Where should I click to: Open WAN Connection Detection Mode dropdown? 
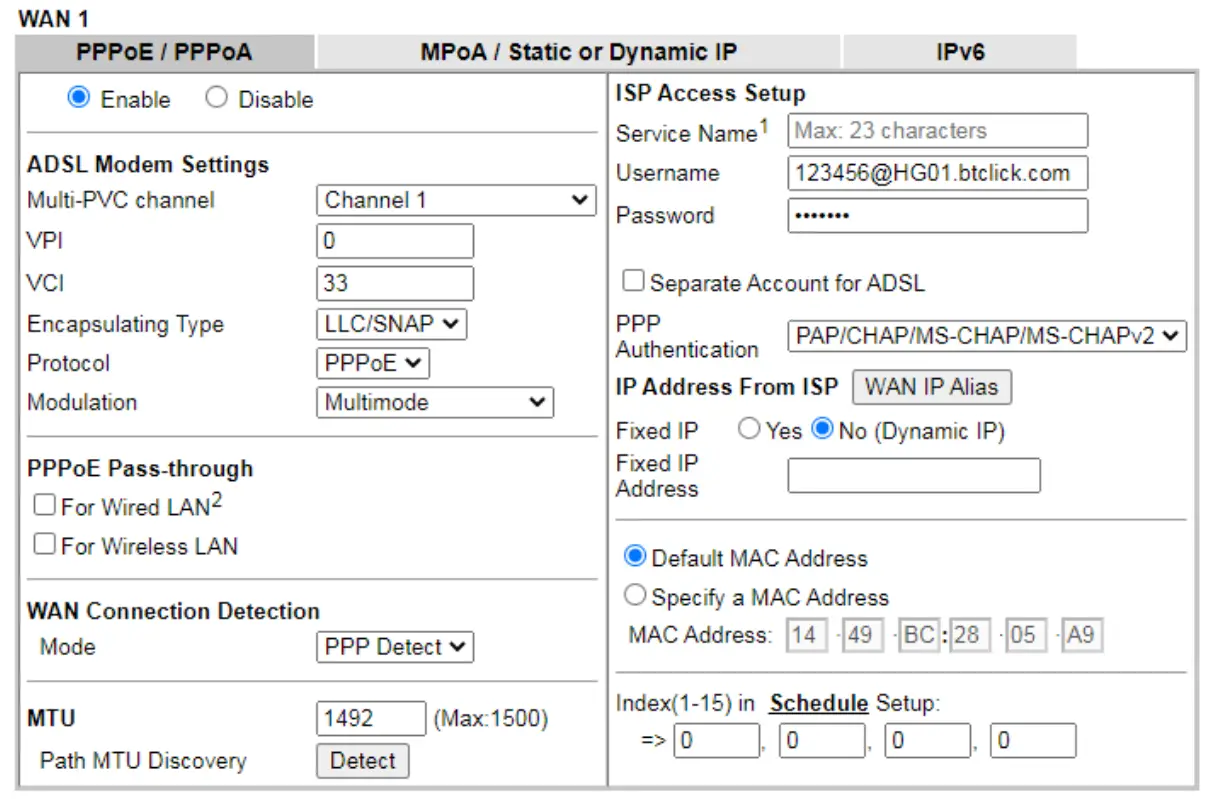393,647
